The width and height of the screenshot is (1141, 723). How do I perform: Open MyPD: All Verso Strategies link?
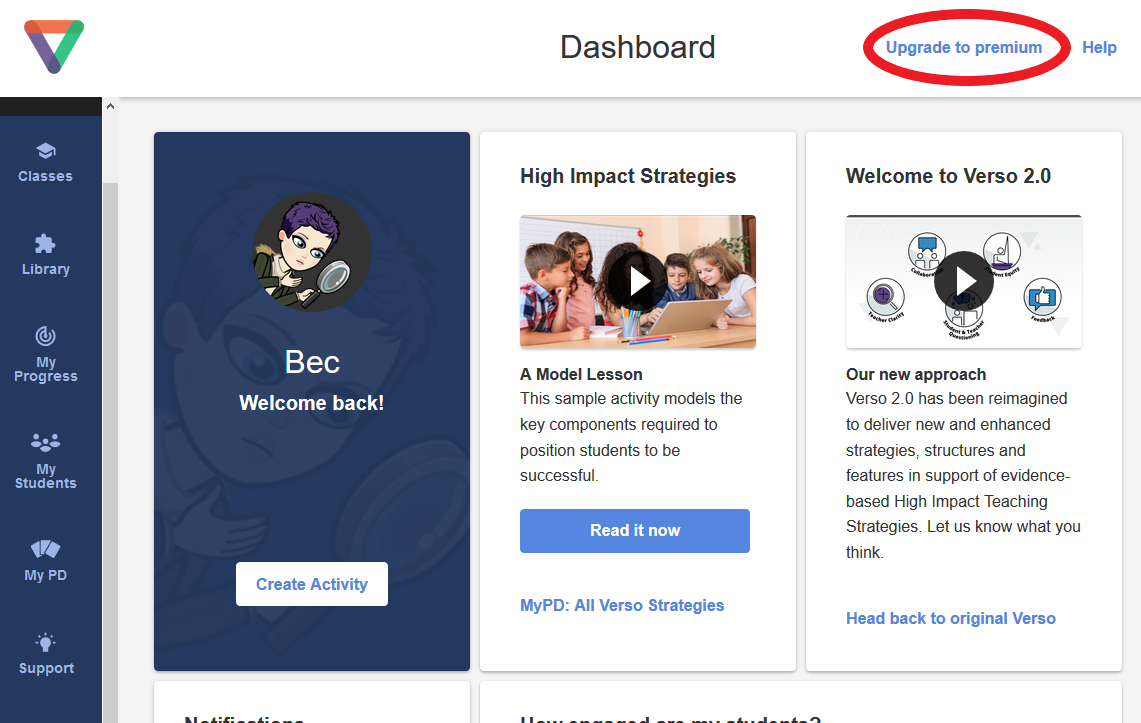622,605
